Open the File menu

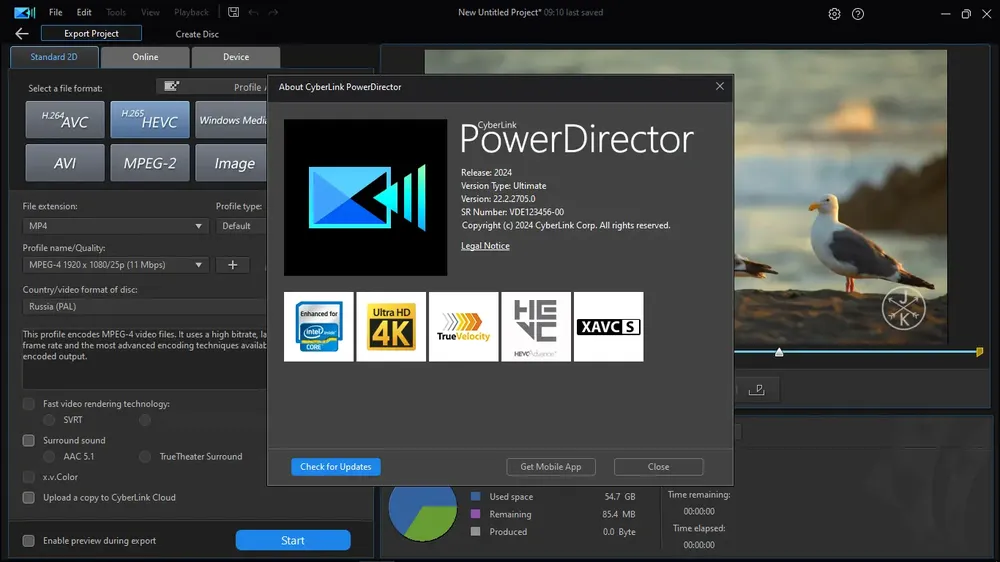click(x=55, y=12)
